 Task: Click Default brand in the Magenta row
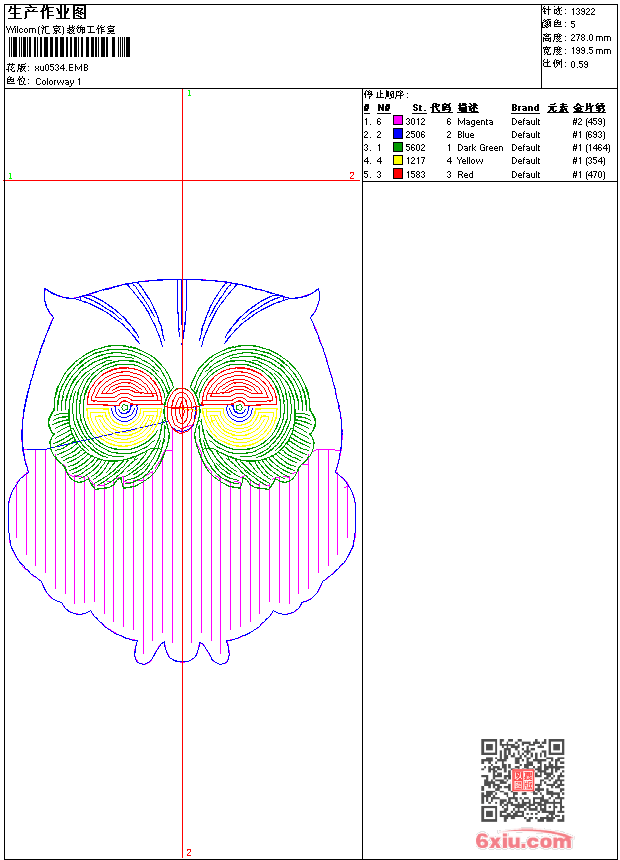tap(526, 121)
